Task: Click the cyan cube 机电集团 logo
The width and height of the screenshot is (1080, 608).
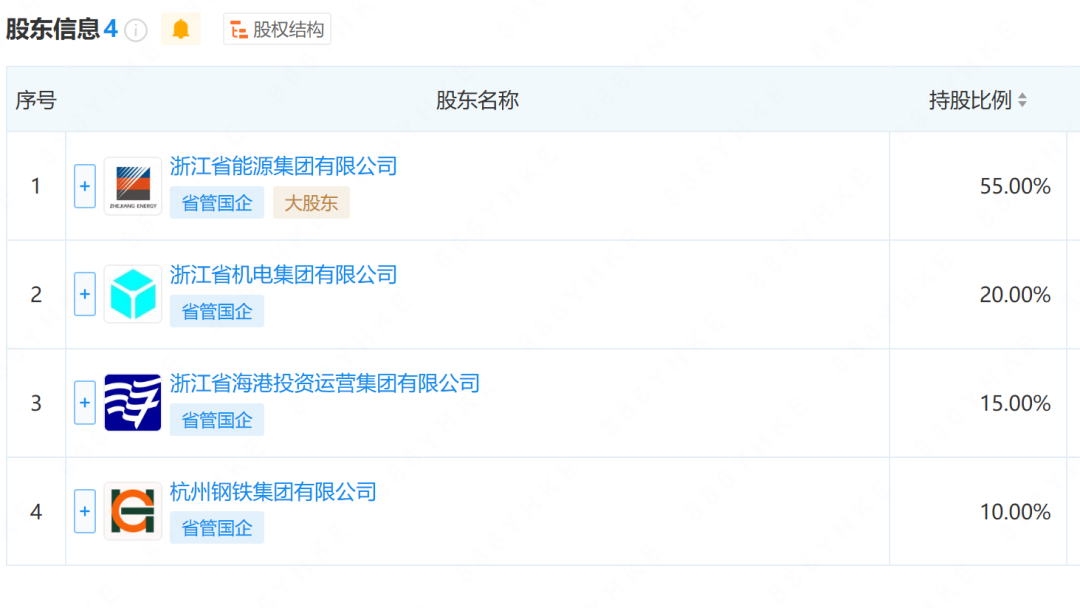Action: [133, 294]
